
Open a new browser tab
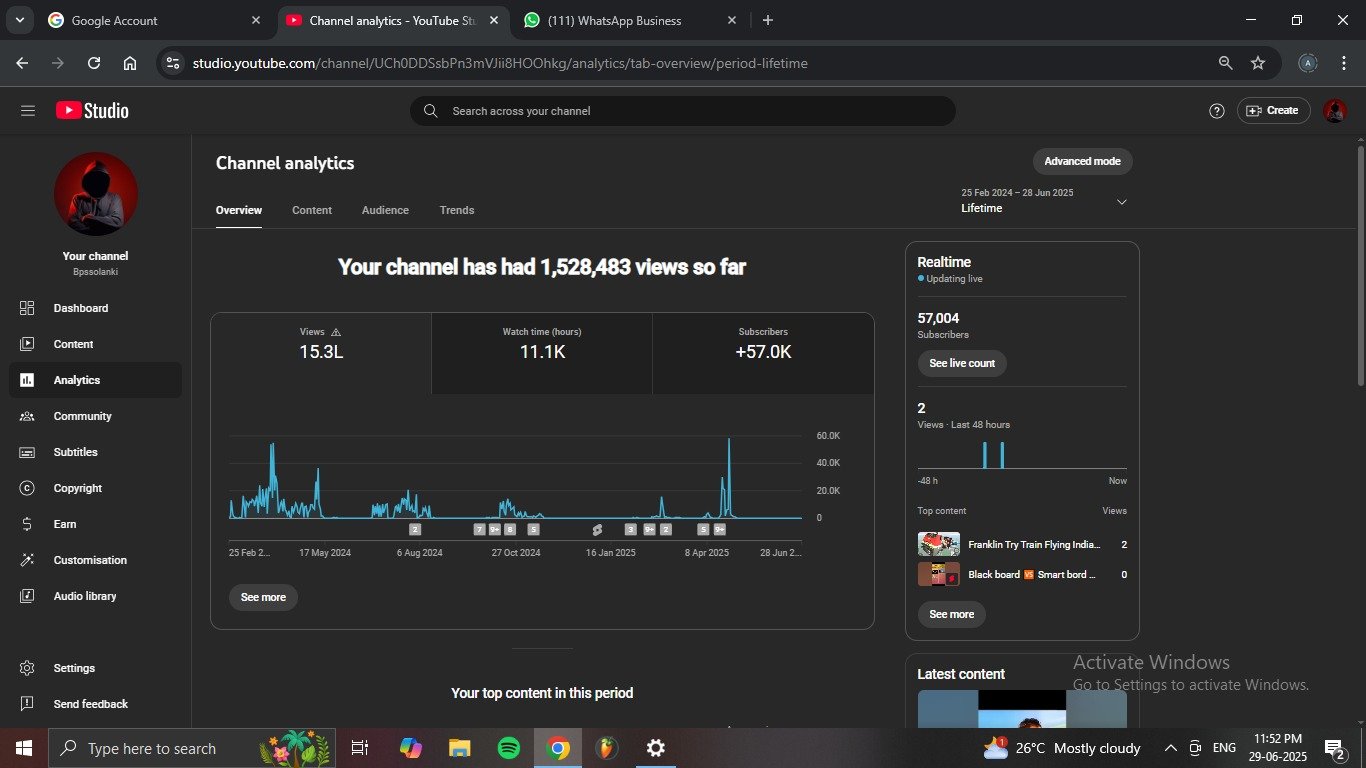pos(767,20)
